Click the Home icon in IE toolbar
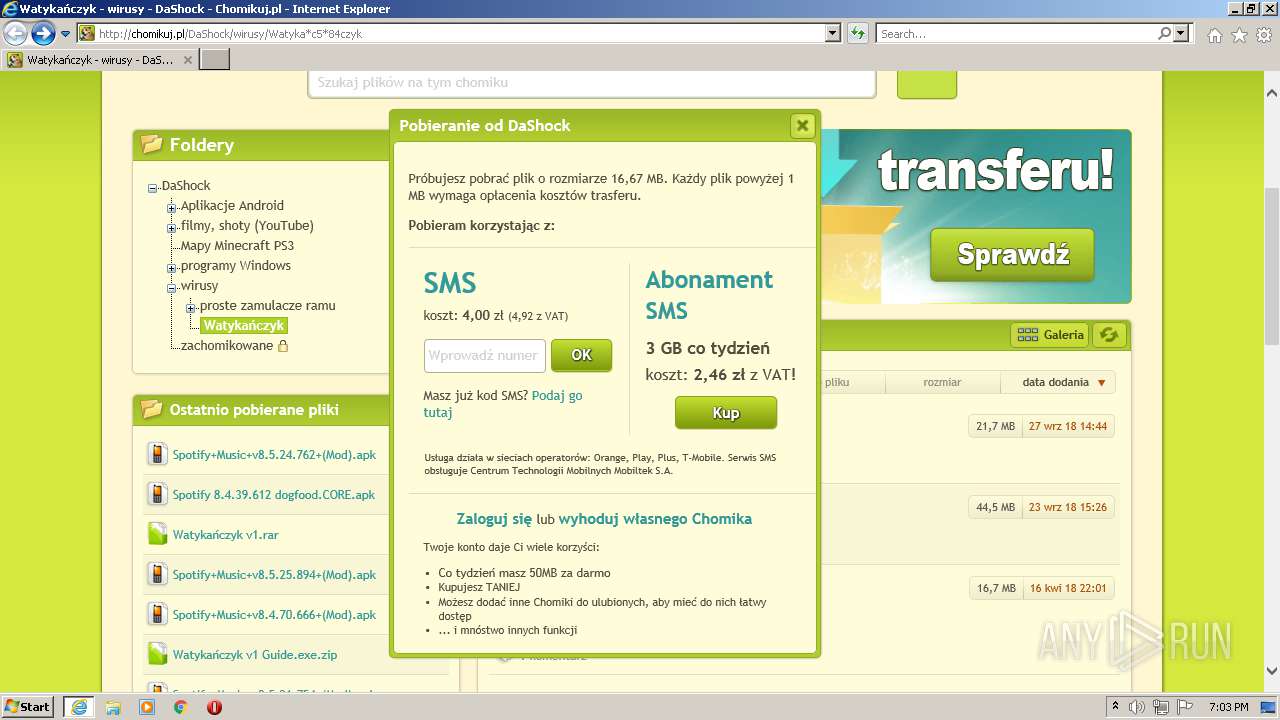 point(1214,35)
